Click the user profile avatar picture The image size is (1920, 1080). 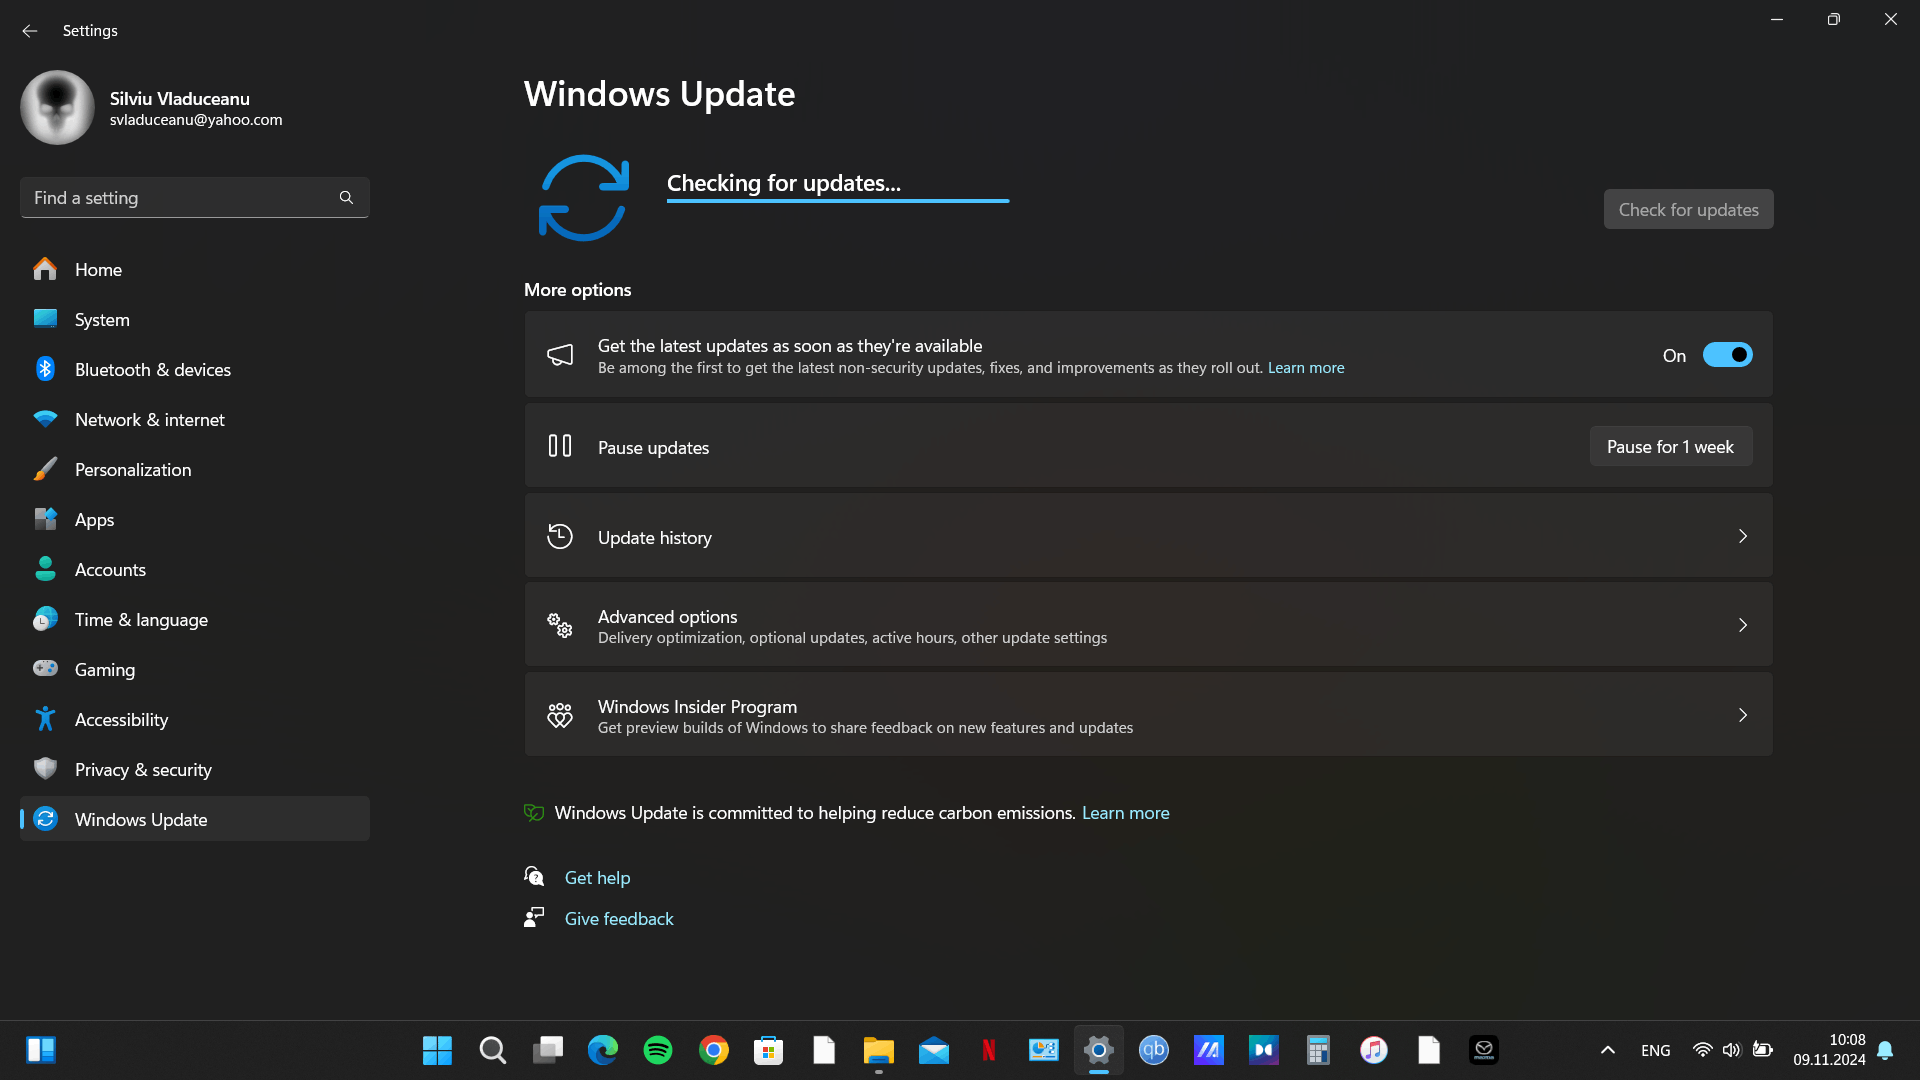pos(57,107)
